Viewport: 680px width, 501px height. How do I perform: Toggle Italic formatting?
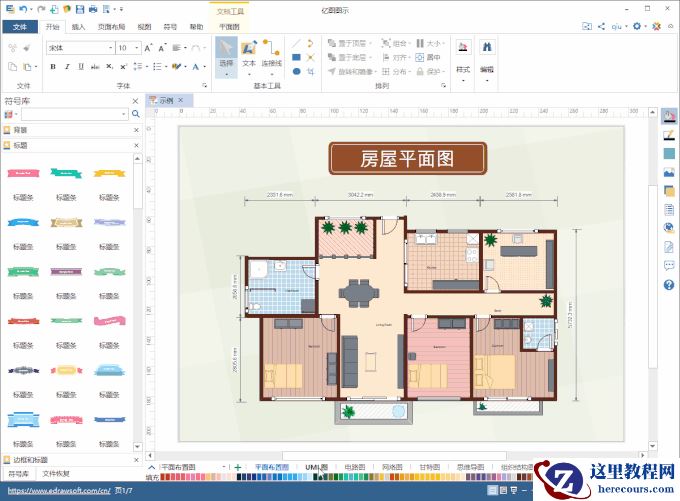(67, 67)
